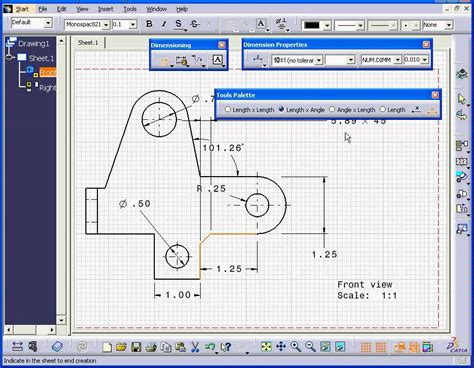The height and width of the screenshot is (368, 474).
Task: Open the Start menu in menu bar
Action: coord(23,9)
